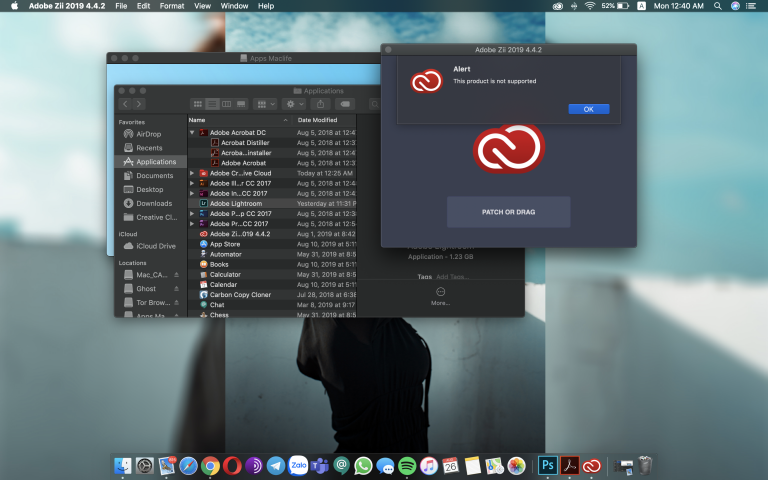Open the Apple menu
The image size is (768, 480).
click(x=14, y=6)
